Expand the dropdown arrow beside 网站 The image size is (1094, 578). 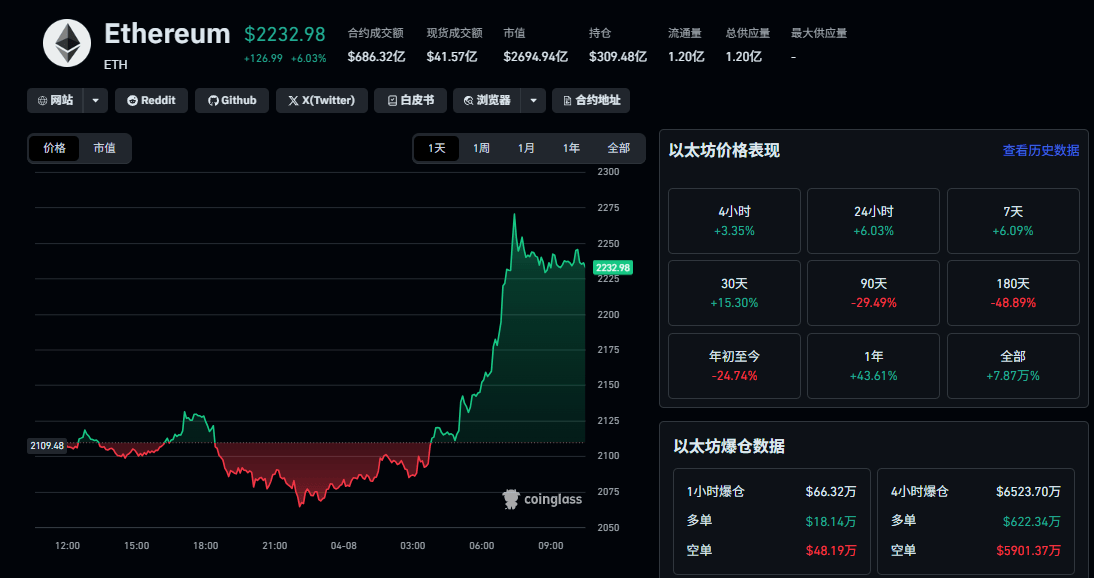point(95,100)
